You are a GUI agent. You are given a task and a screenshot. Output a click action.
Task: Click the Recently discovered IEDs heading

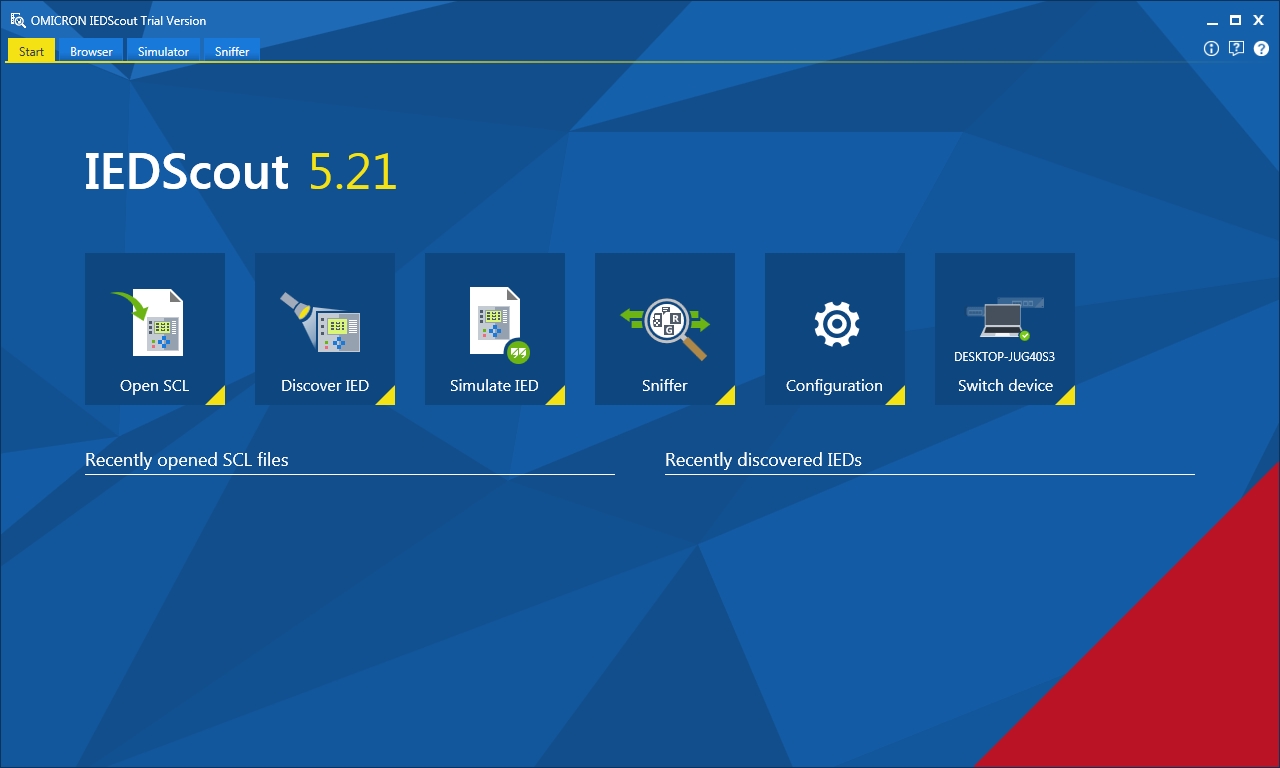pos(763,460)
